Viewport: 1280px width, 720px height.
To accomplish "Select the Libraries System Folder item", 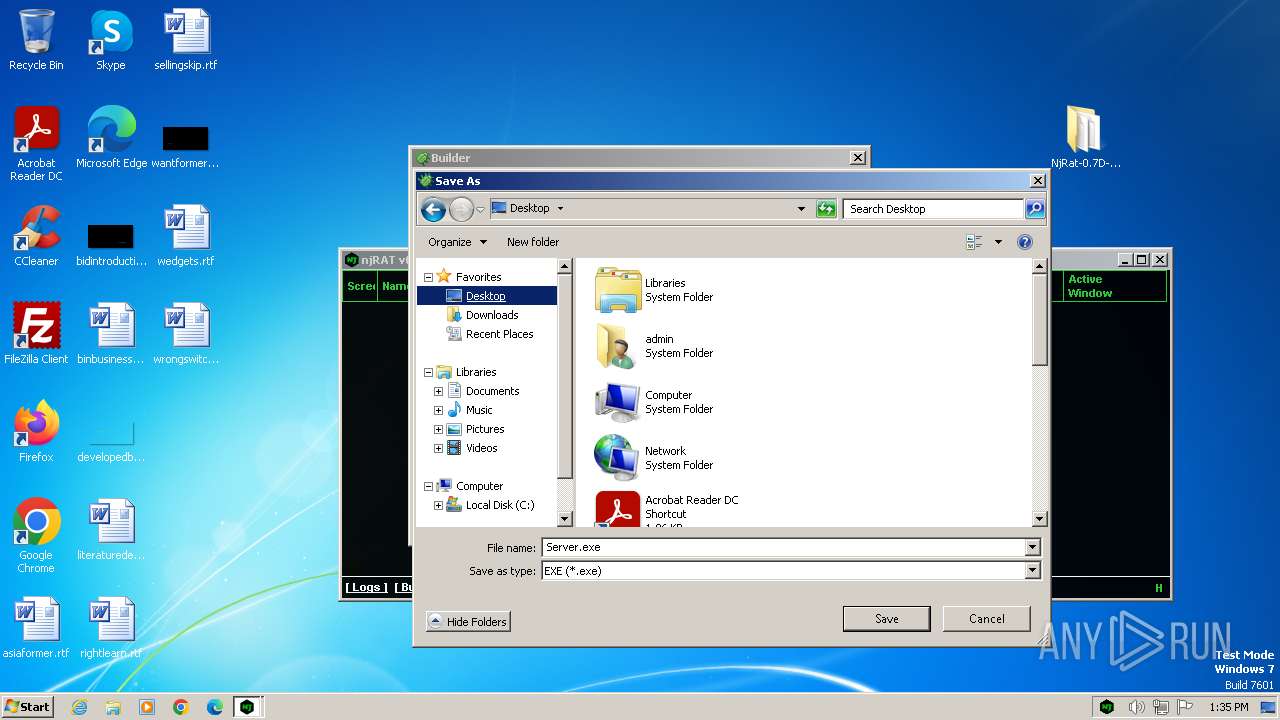I will click(655, 290).
